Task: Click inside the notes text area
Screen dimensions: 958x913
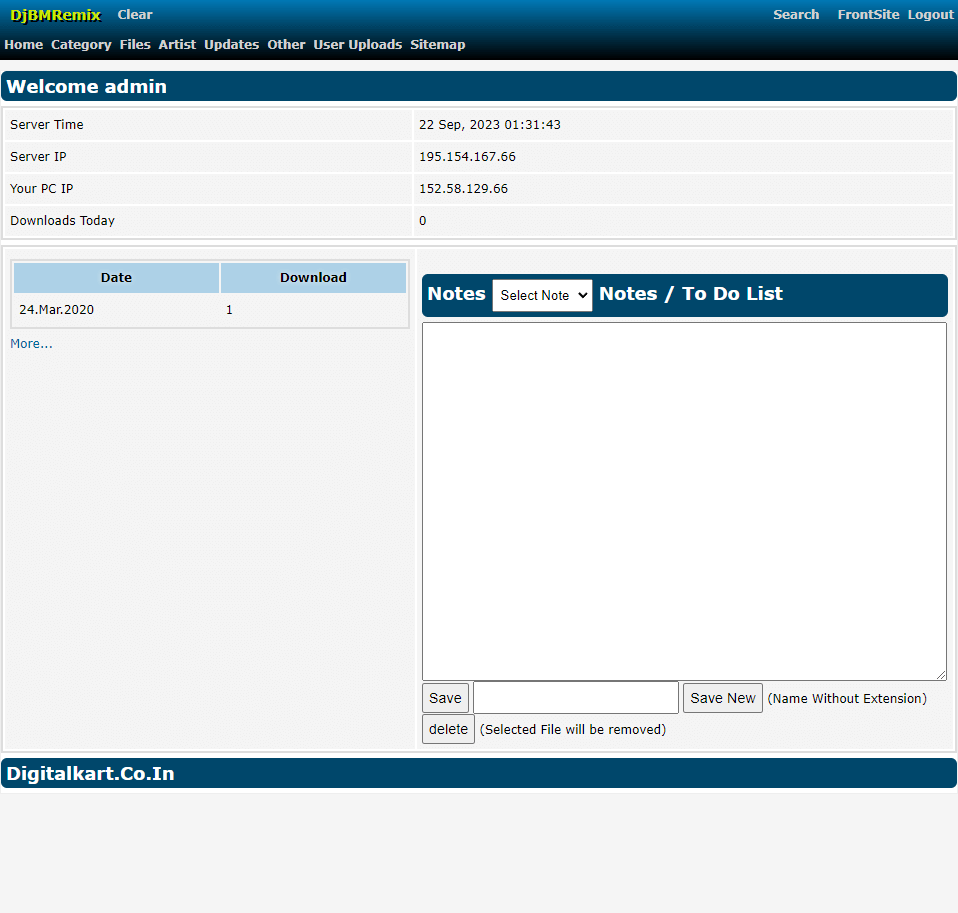Action: [684, 500]
